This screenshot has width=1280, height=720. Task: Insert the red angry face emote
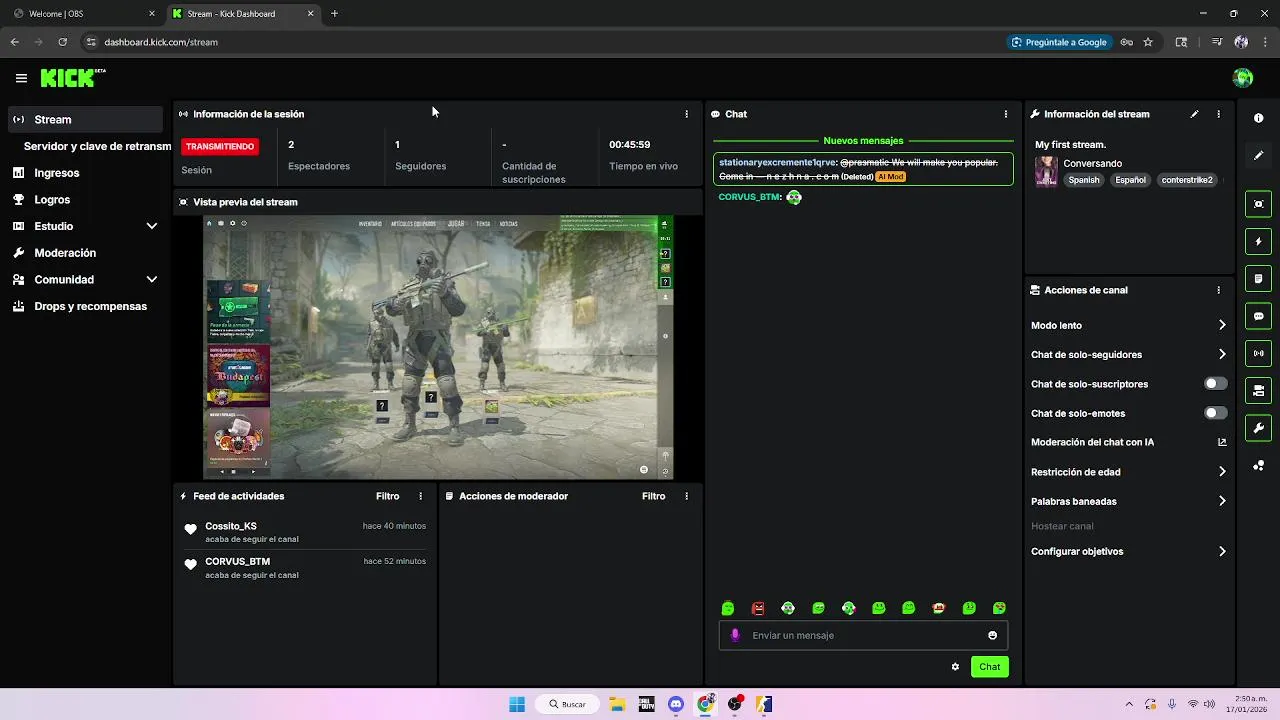pyautogui.click(x=758, y=608)
